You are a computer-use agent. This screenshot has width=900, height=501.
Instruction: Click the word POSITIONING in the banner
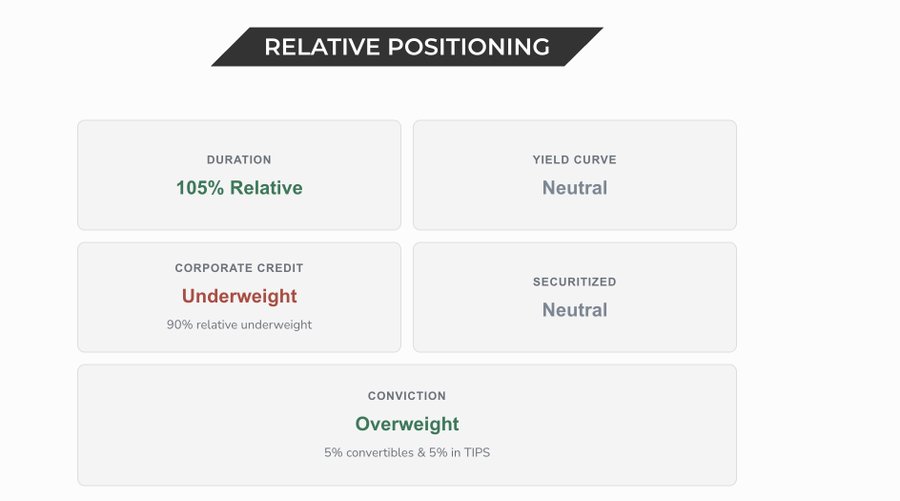469,46
